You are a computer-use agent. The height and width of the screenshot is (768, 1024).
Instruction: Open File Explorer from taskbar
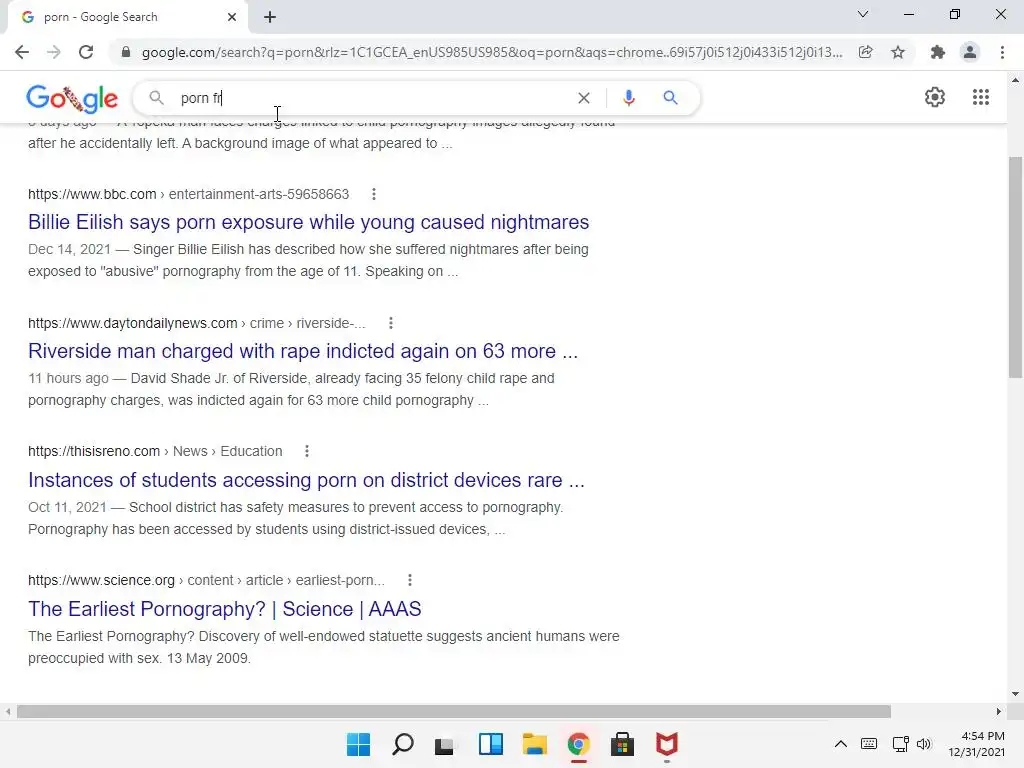coord(534,744)
